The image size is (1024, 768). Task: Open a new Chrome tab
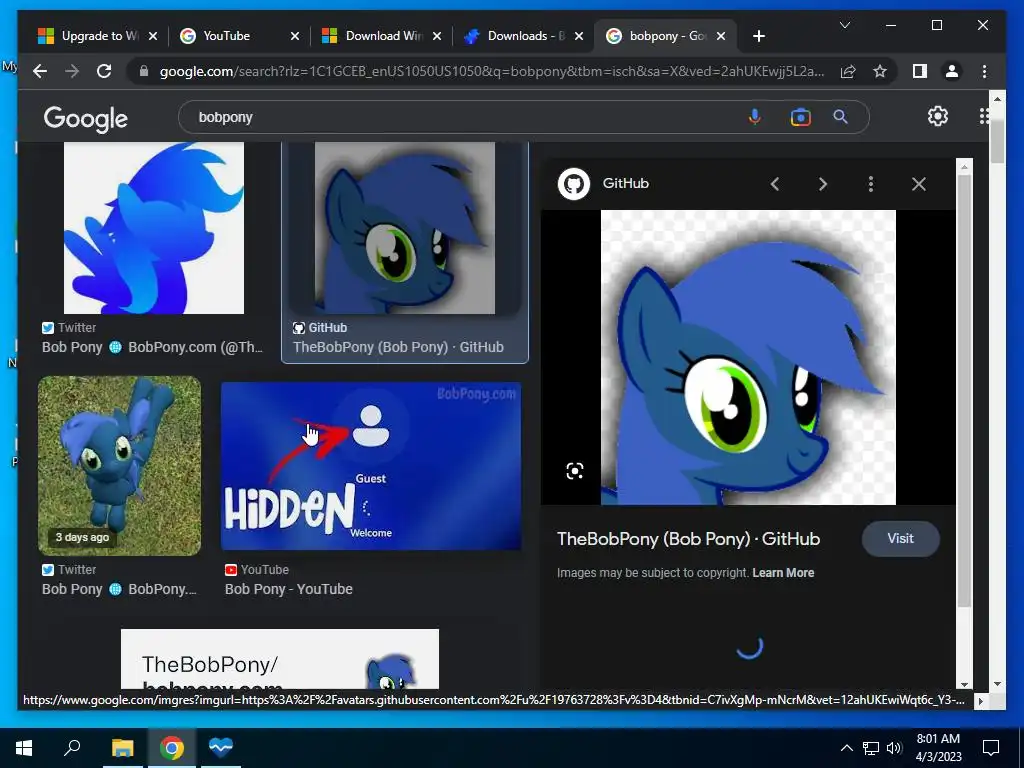(758, 36)
